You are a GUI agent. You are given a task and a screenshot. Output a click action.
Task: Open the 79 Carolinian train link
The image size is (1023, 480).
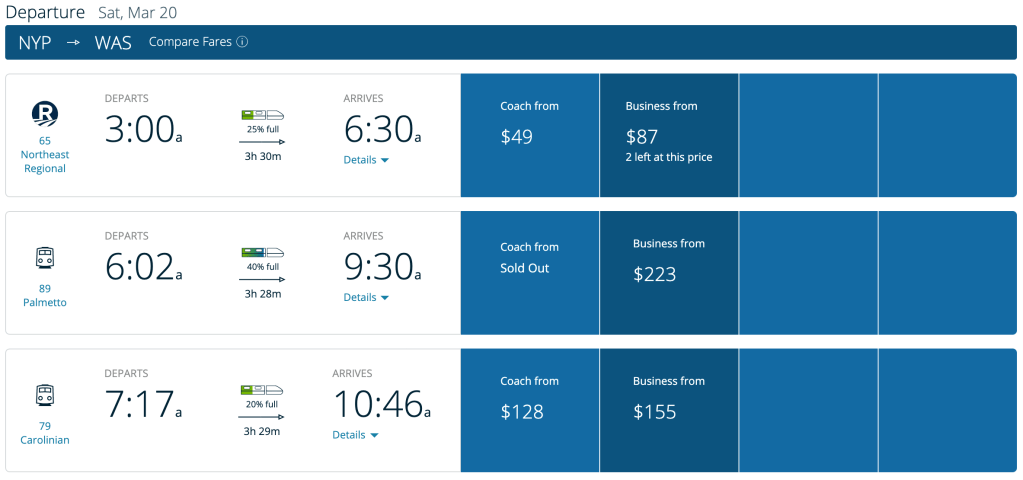tap(45, 433)
